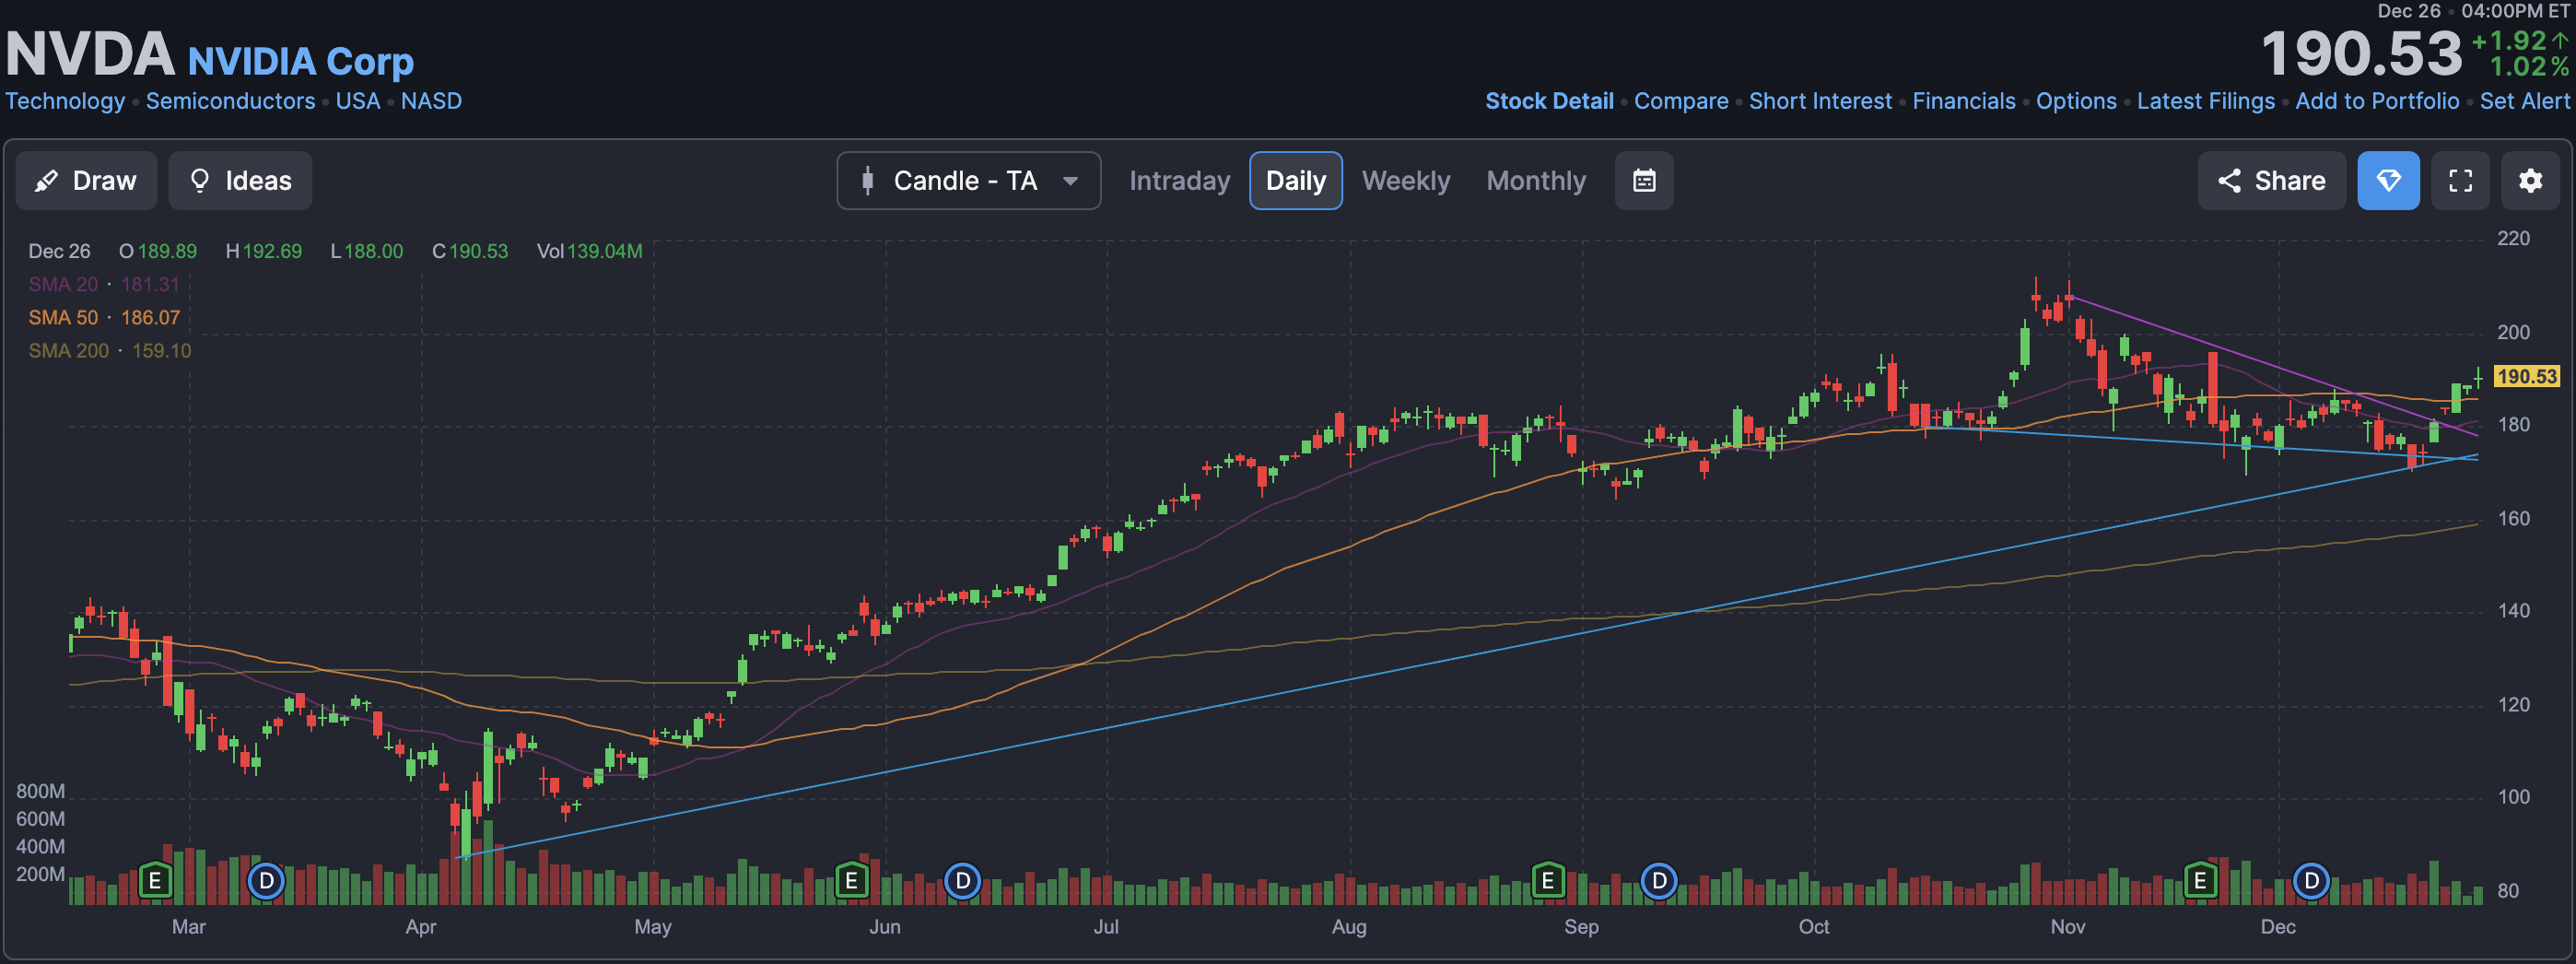Image resolution: width=2576 pixels, height=964 pixels.
Task: Click the December dividend D marker
Action: [x=2311, y=881]
